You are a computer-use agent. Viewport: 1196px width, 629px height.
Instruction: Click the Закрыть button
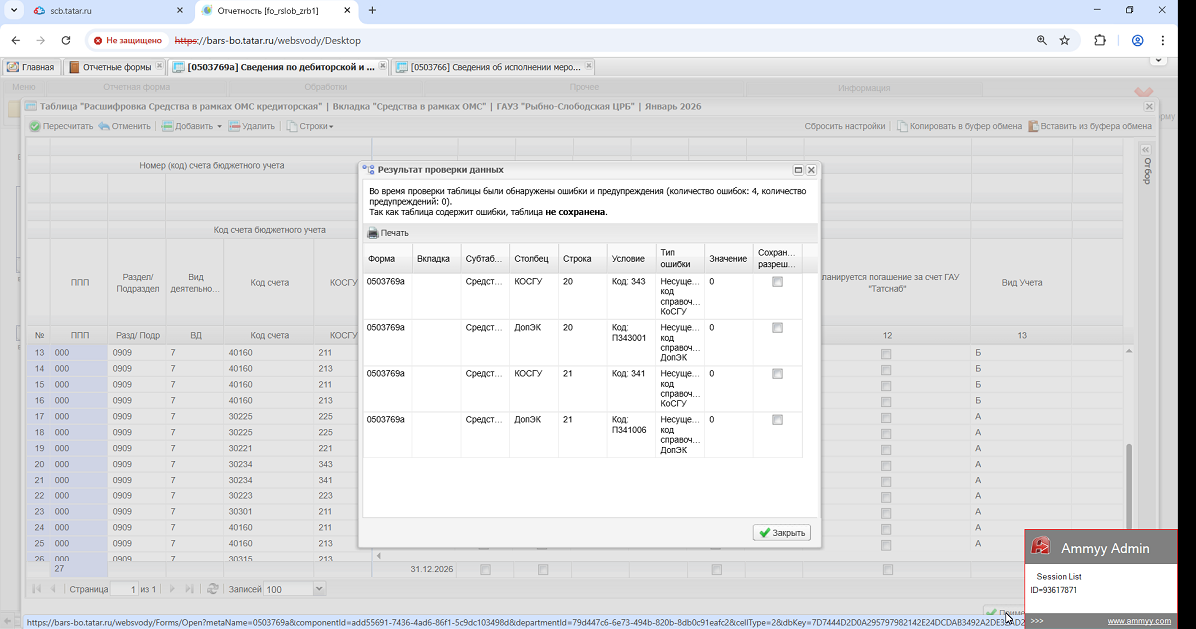(782, 533)
